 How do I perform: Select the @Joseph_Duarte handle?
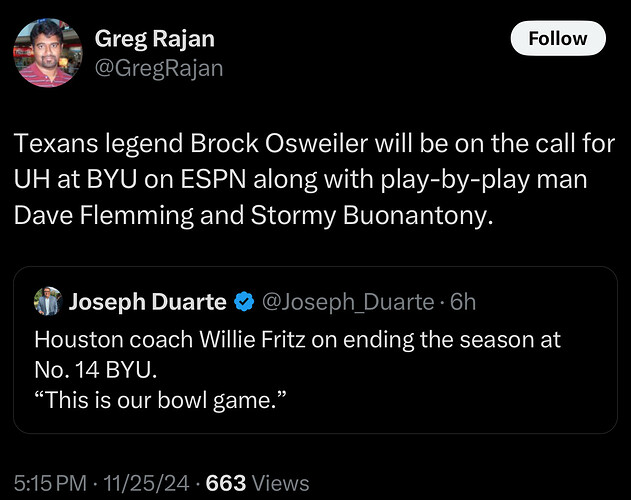348,302
